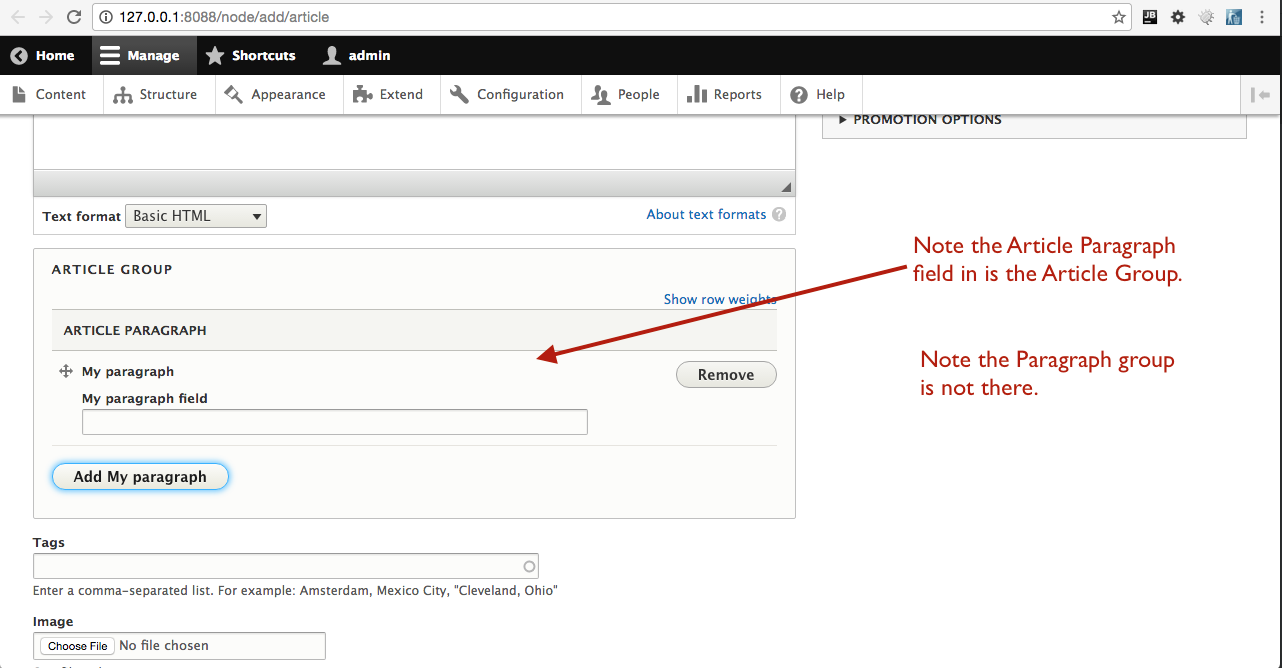Open Chrome's three-dot browser menu
1282x668 pixels.
(1262, 17)
